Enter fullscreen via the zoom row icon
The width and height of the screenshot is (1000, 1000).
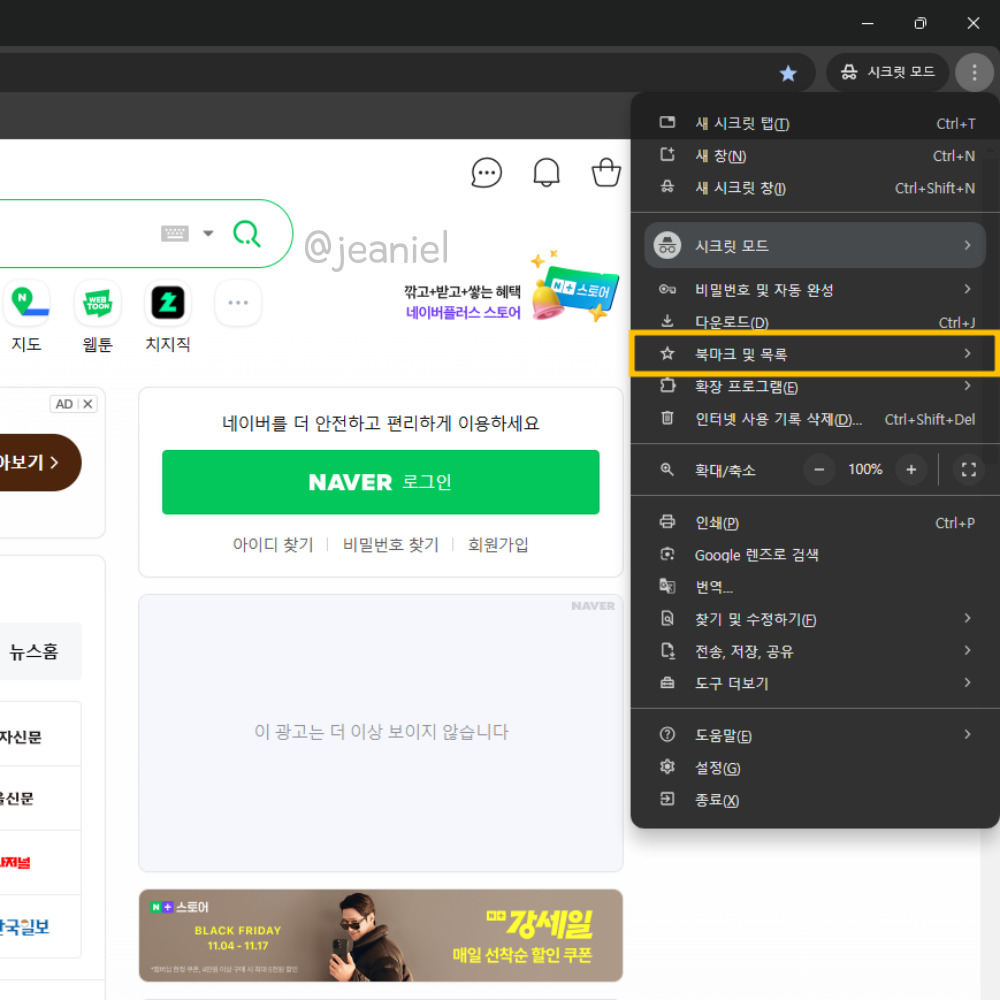968,469
